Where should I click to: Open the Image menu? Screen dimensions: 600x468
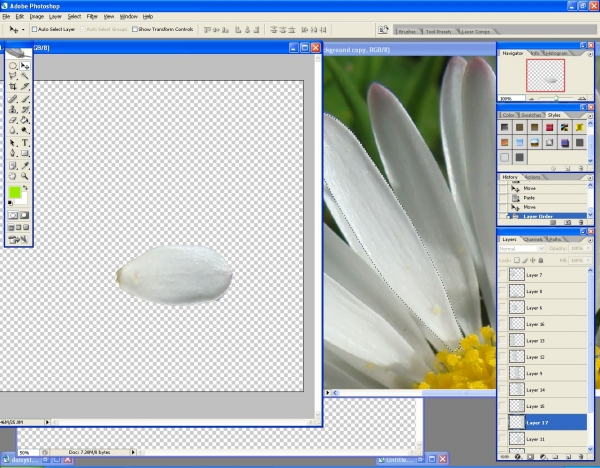[37, 16]
